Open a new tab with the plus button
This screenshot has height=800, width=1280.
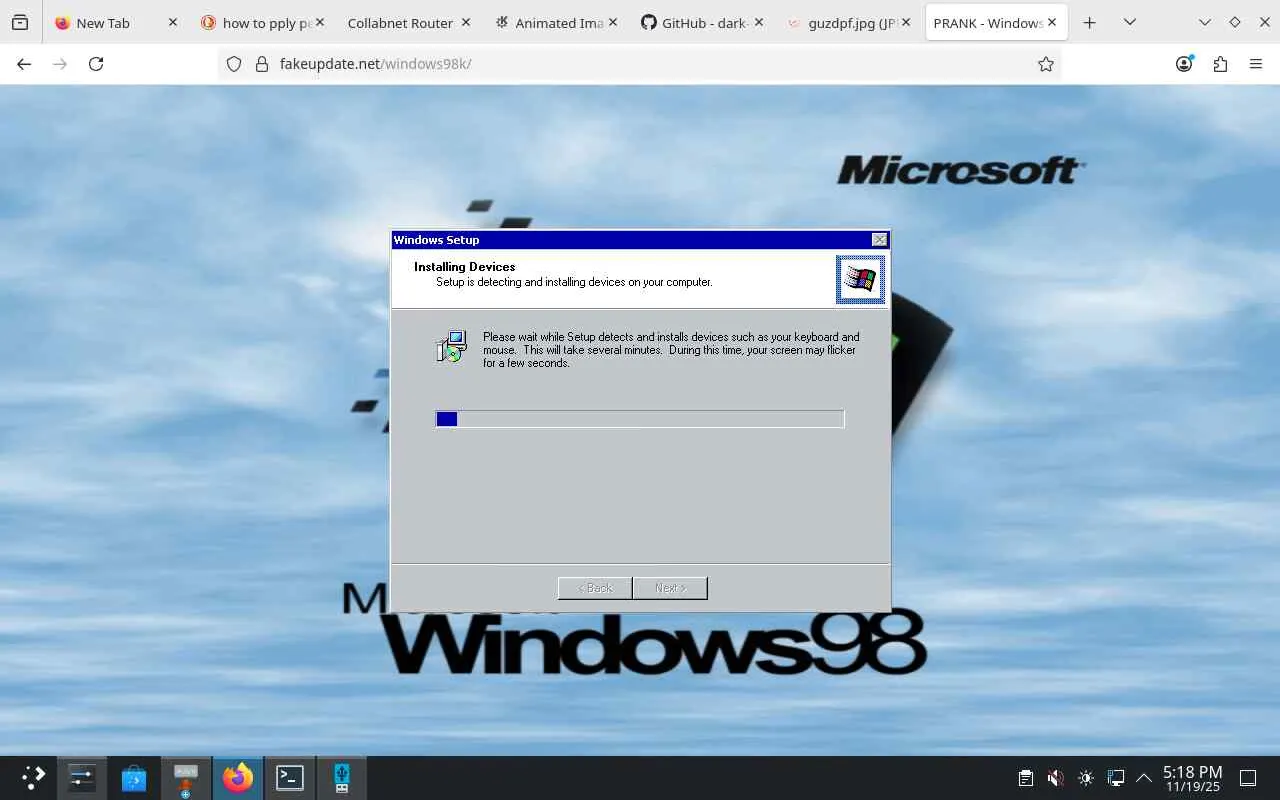[1090, 22]
